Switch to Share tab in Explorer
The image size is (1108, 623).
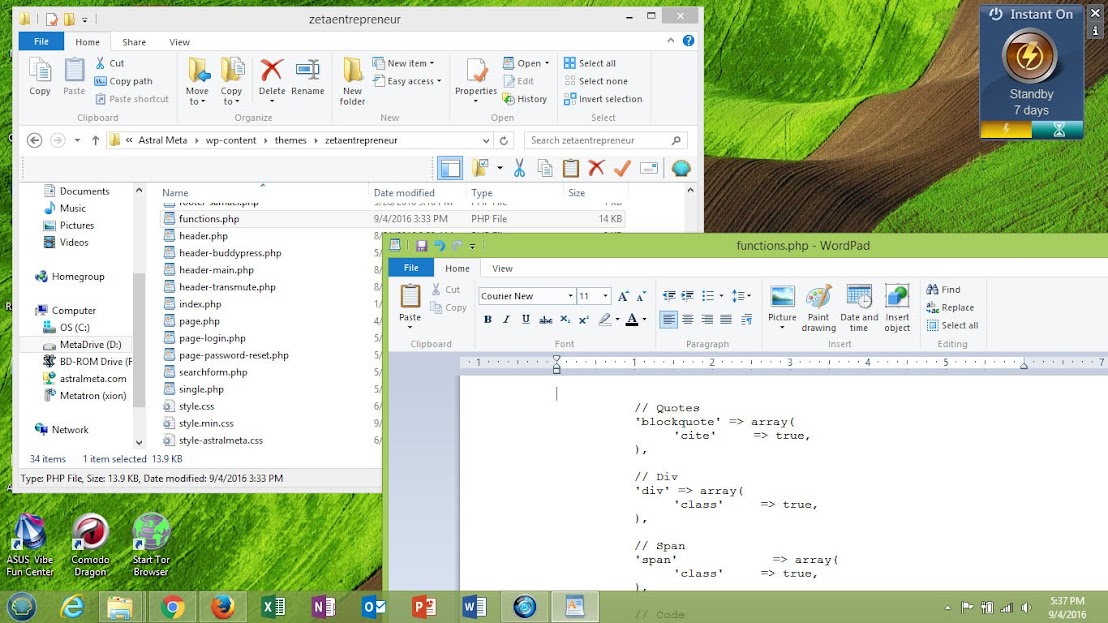(134, 42)
